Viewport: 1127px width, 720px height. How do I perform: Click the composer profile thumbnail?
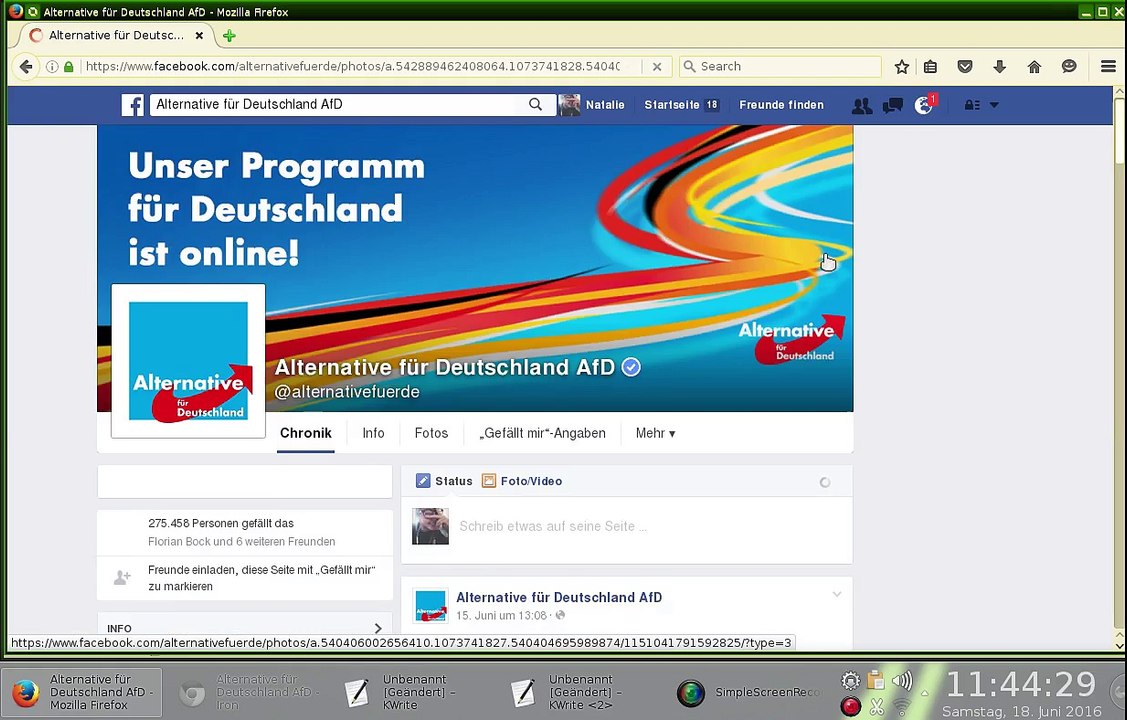[x=431, y=526]
